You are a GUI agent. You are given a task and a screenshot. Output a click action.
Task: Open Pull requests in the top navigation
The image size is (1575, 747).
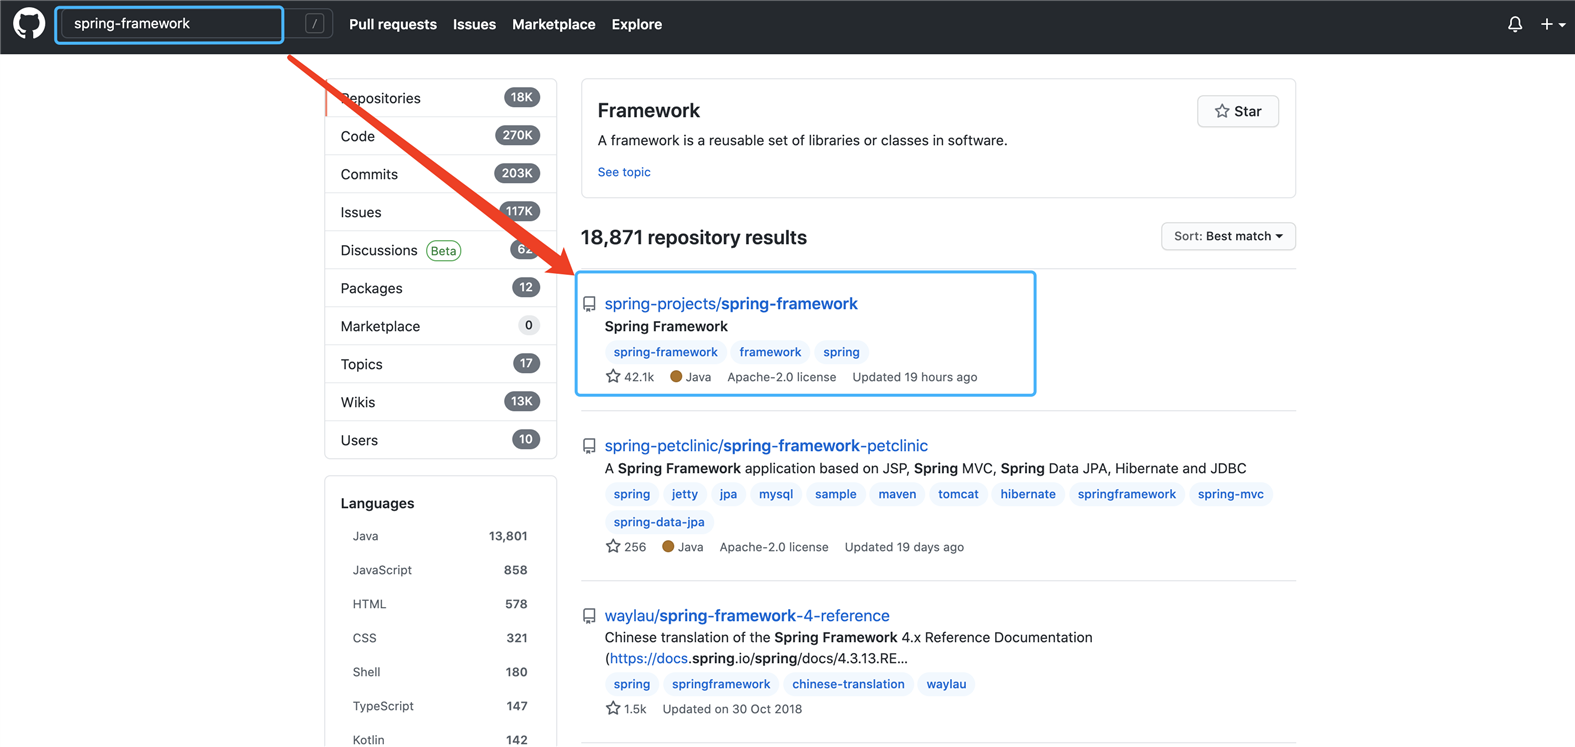[393, 24]
